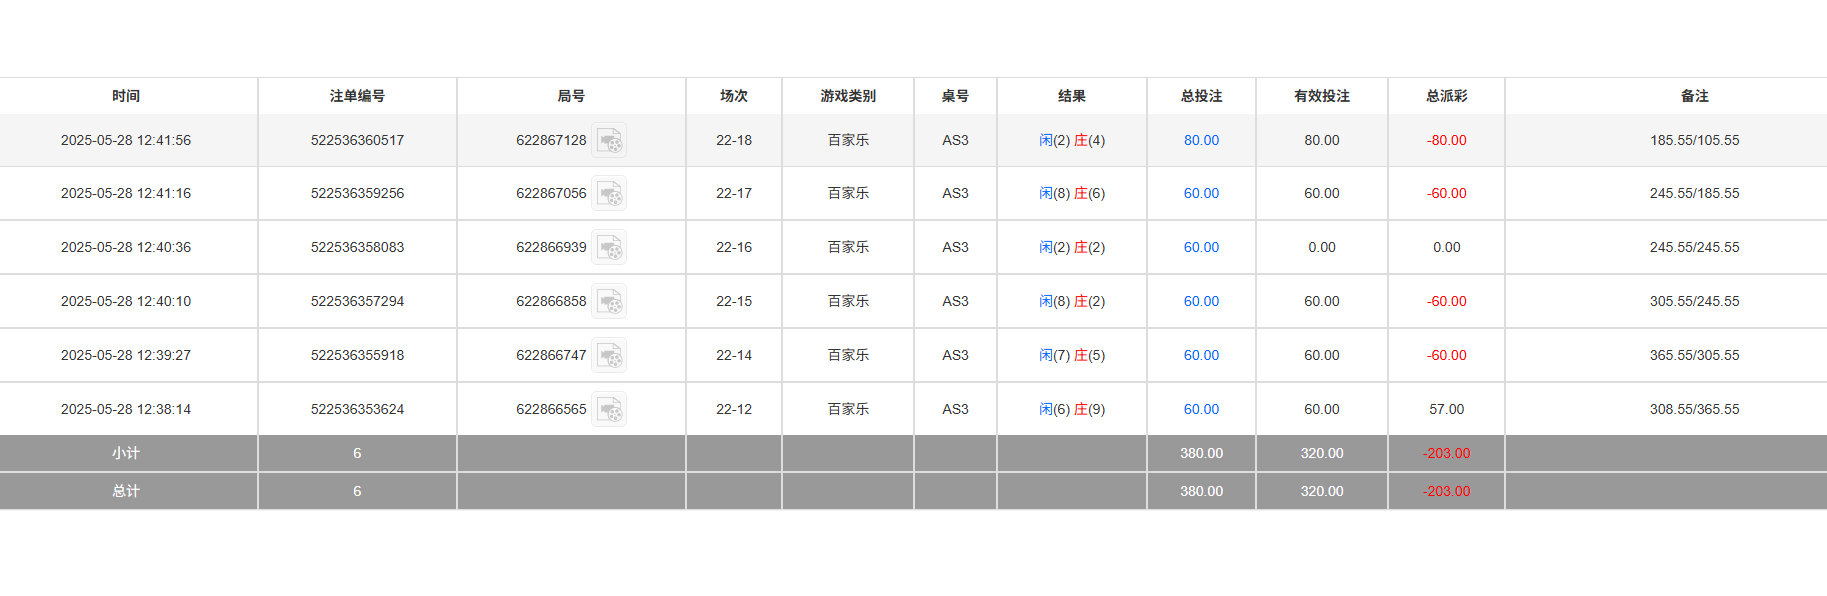View replay icon for round 622866565
The image size is (1827, 596).
click(609, 410)
